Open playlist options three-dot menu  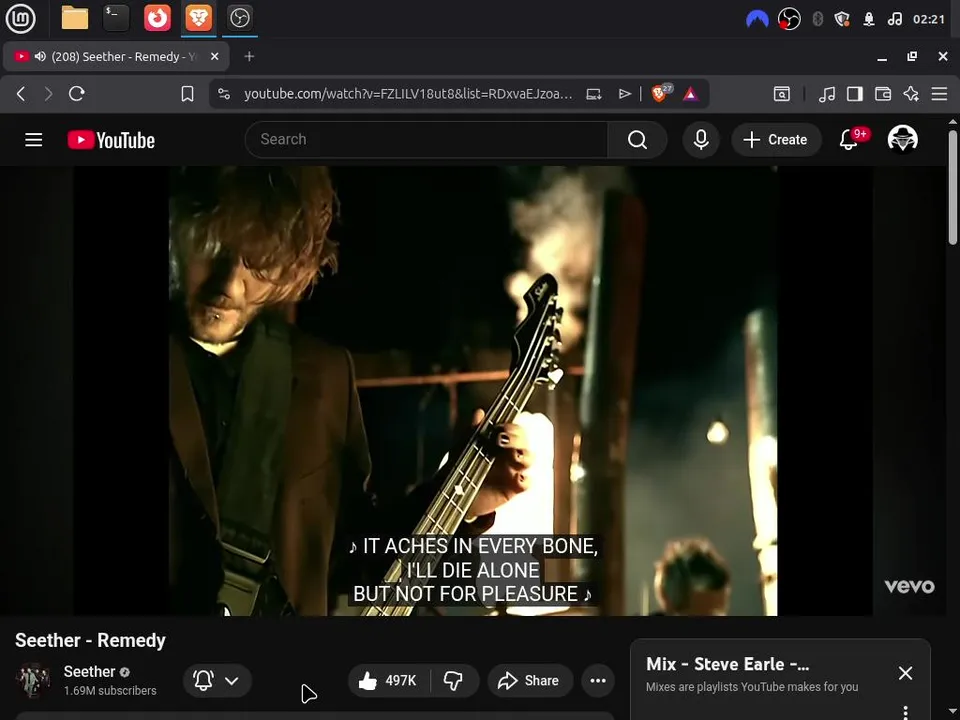coord(906,712)
